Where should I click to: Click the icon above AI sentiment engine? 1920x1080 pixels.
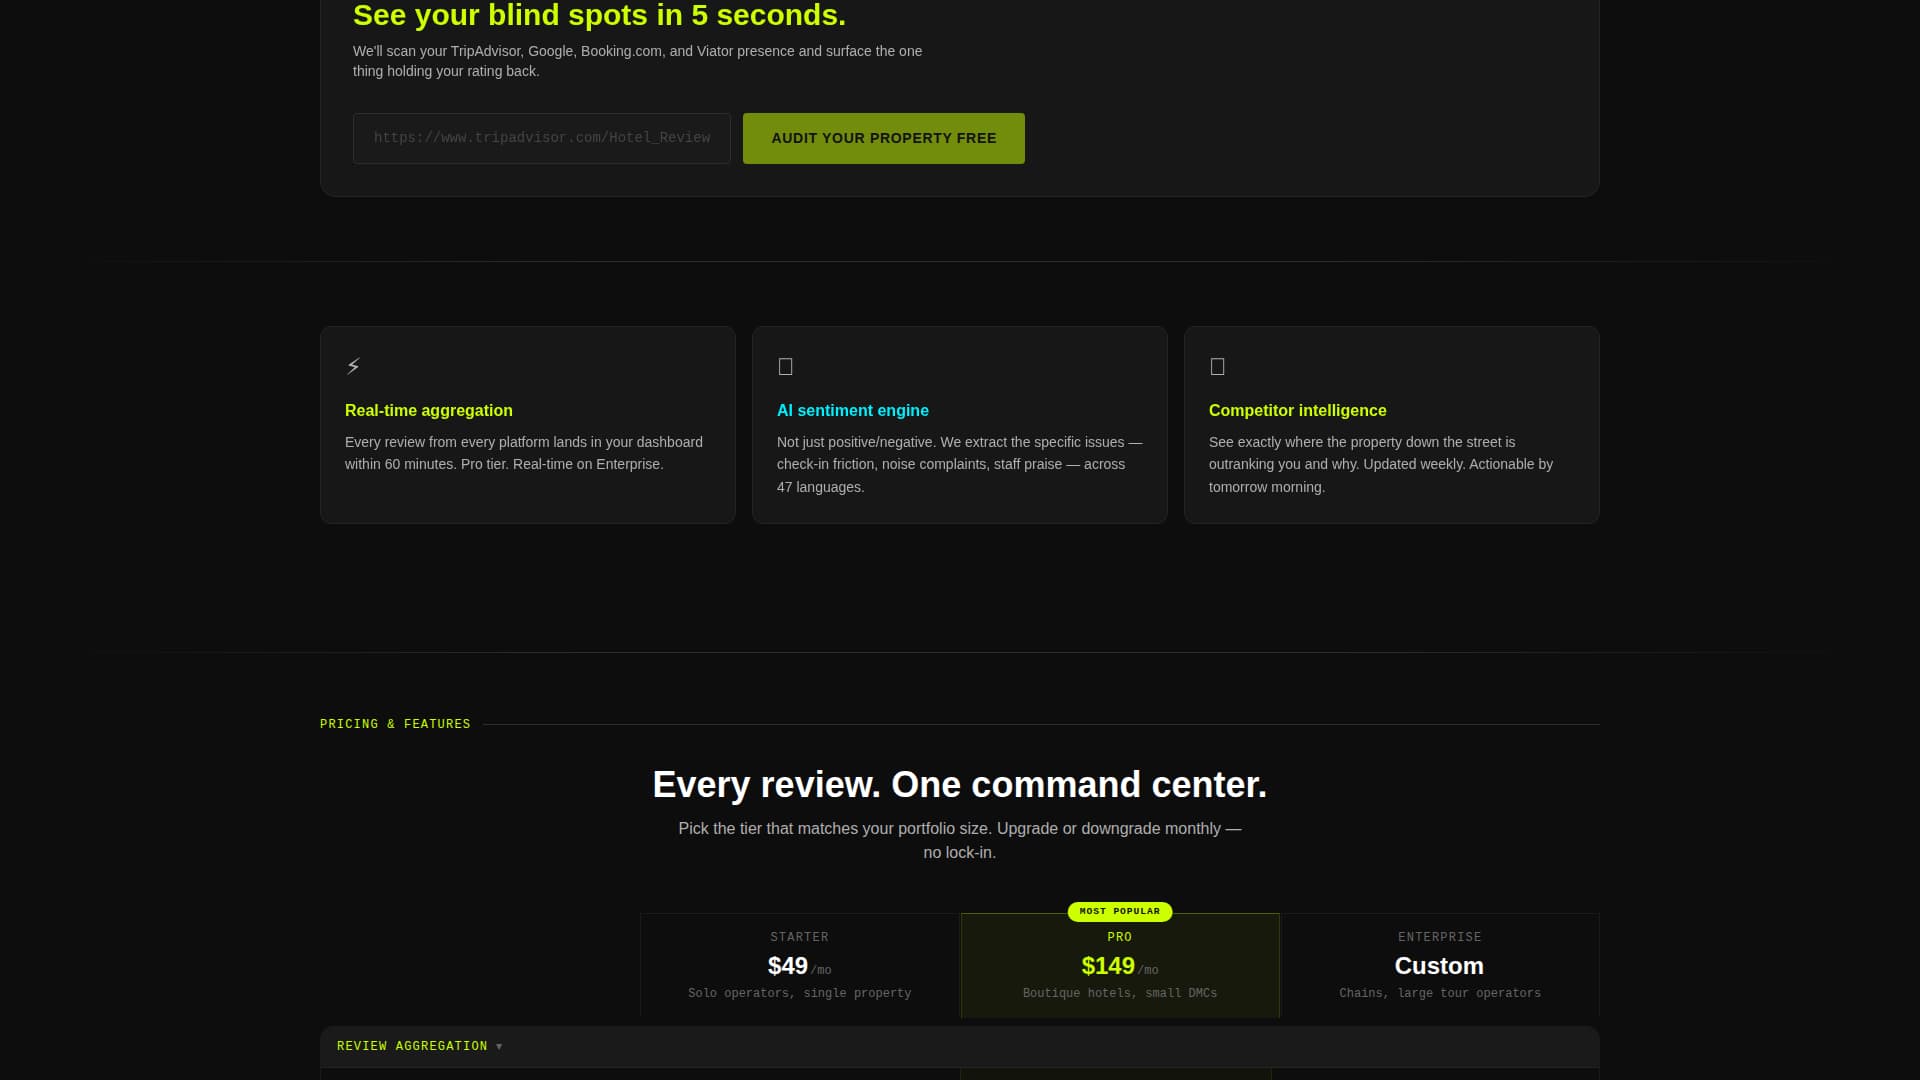point(785,366)
